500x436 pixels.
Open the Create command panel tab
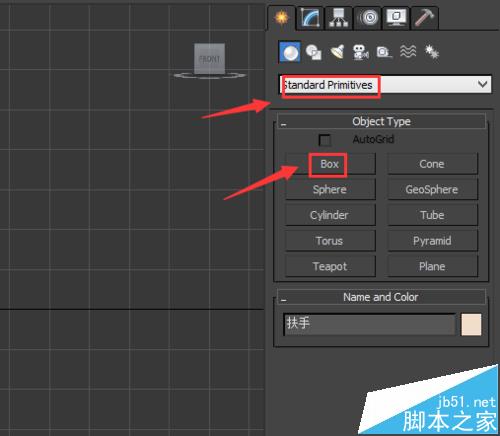coord(282,18)
